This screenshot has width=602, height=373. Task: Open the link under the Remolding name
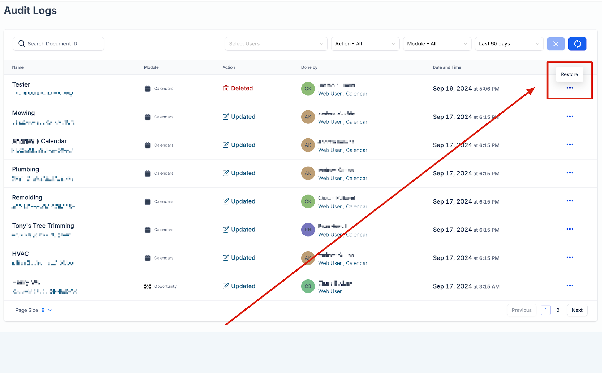[x=43, y=206]
